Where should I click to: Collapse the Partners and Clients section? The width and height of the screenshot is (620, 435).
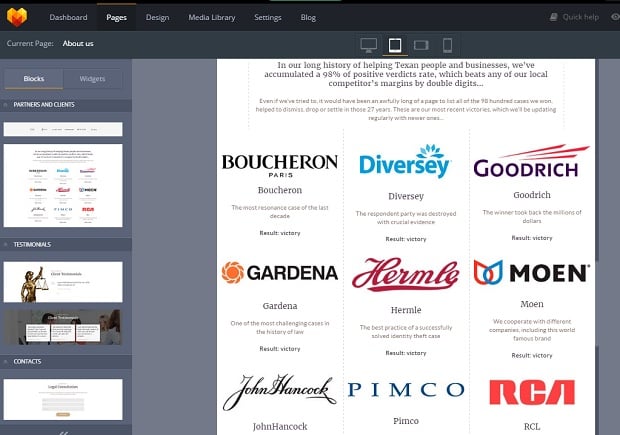click(6, 104)
